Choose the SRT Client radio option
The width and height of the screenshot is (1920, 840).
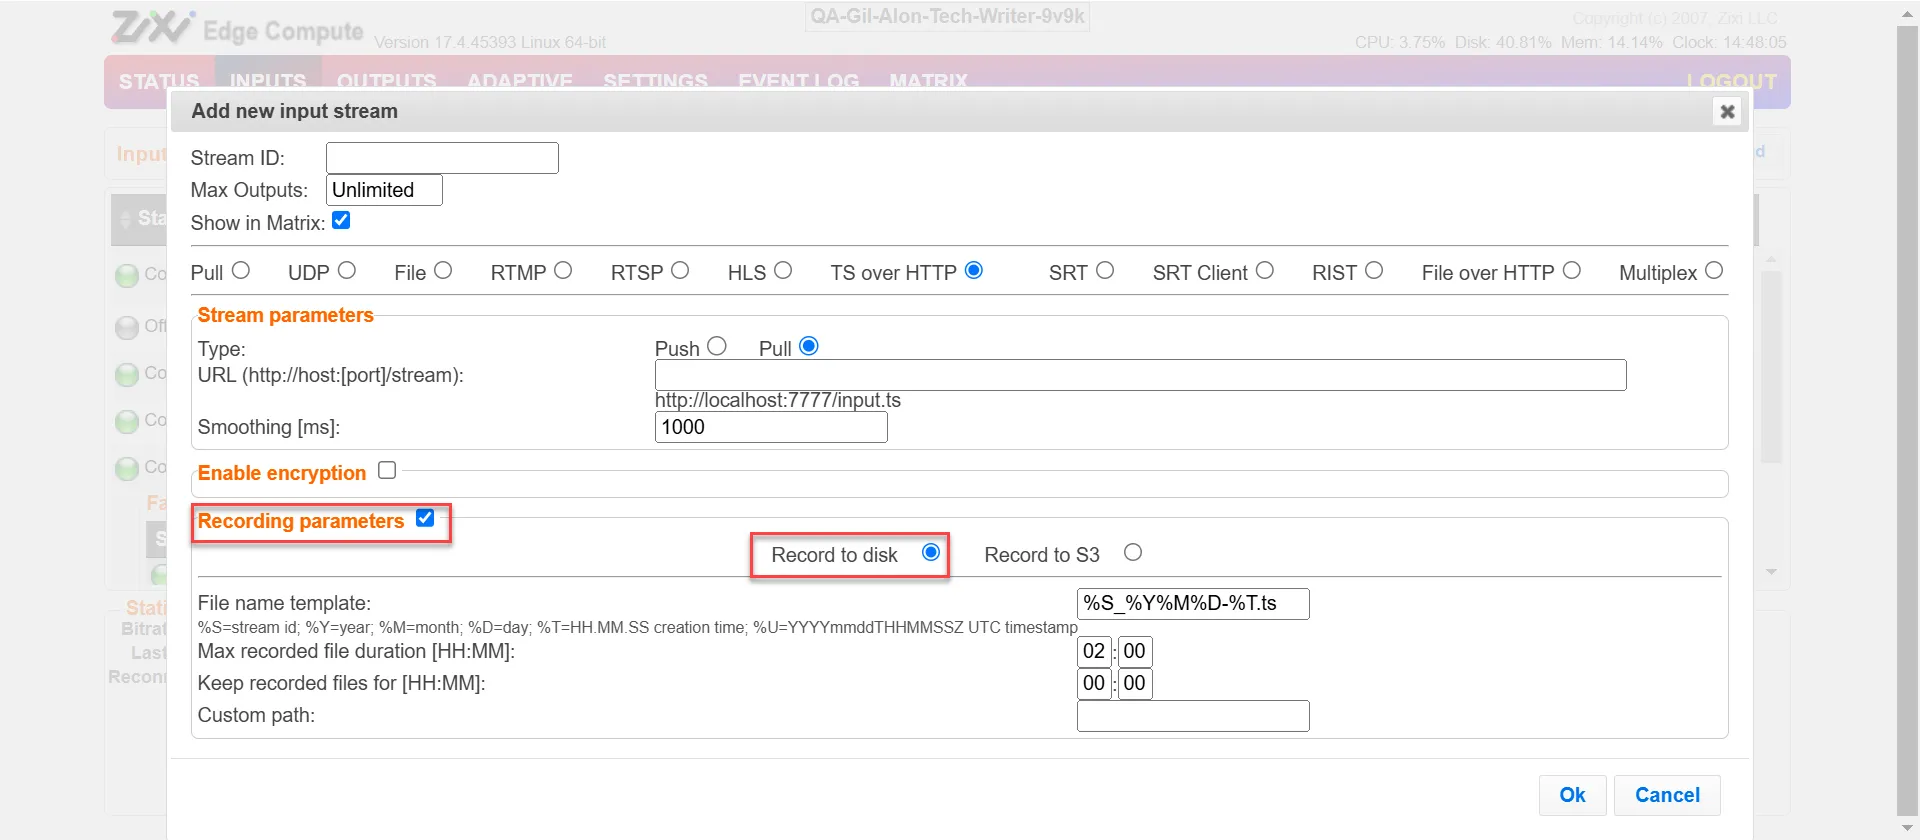tap(1265, 271)
